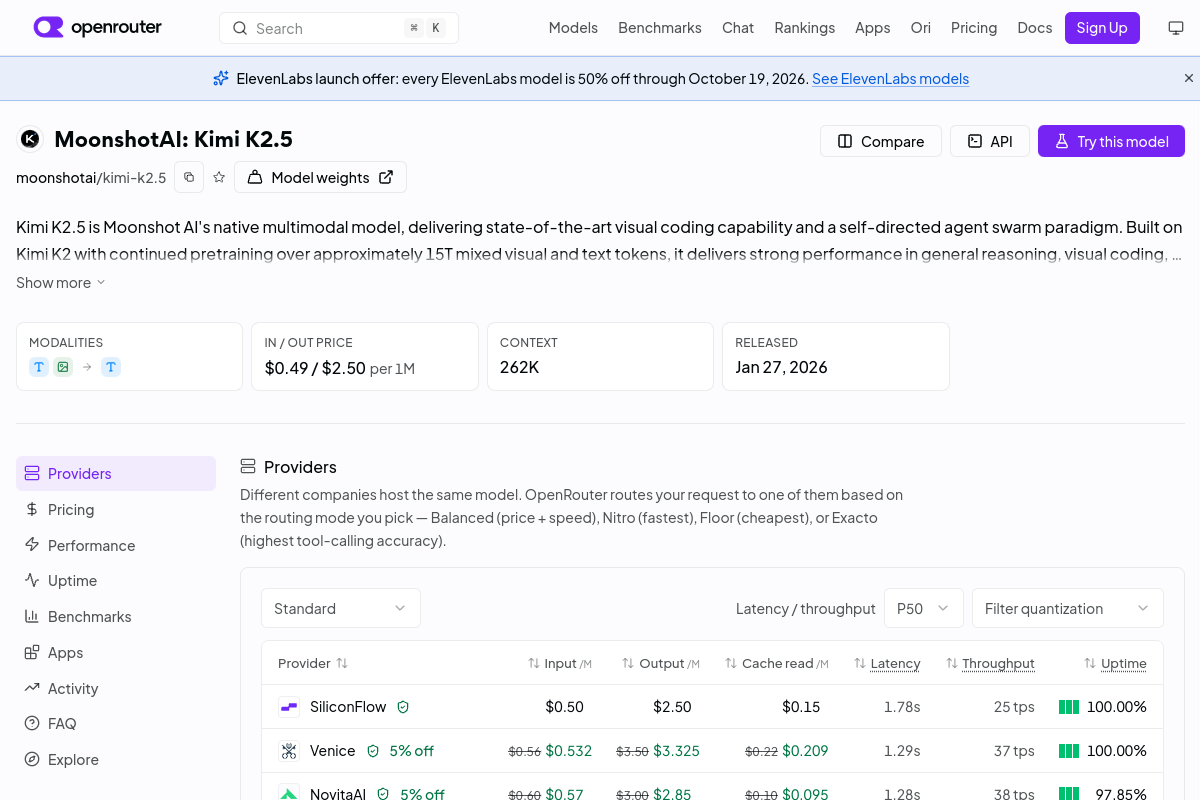Open Ori in top navigation

pos(921,28)
